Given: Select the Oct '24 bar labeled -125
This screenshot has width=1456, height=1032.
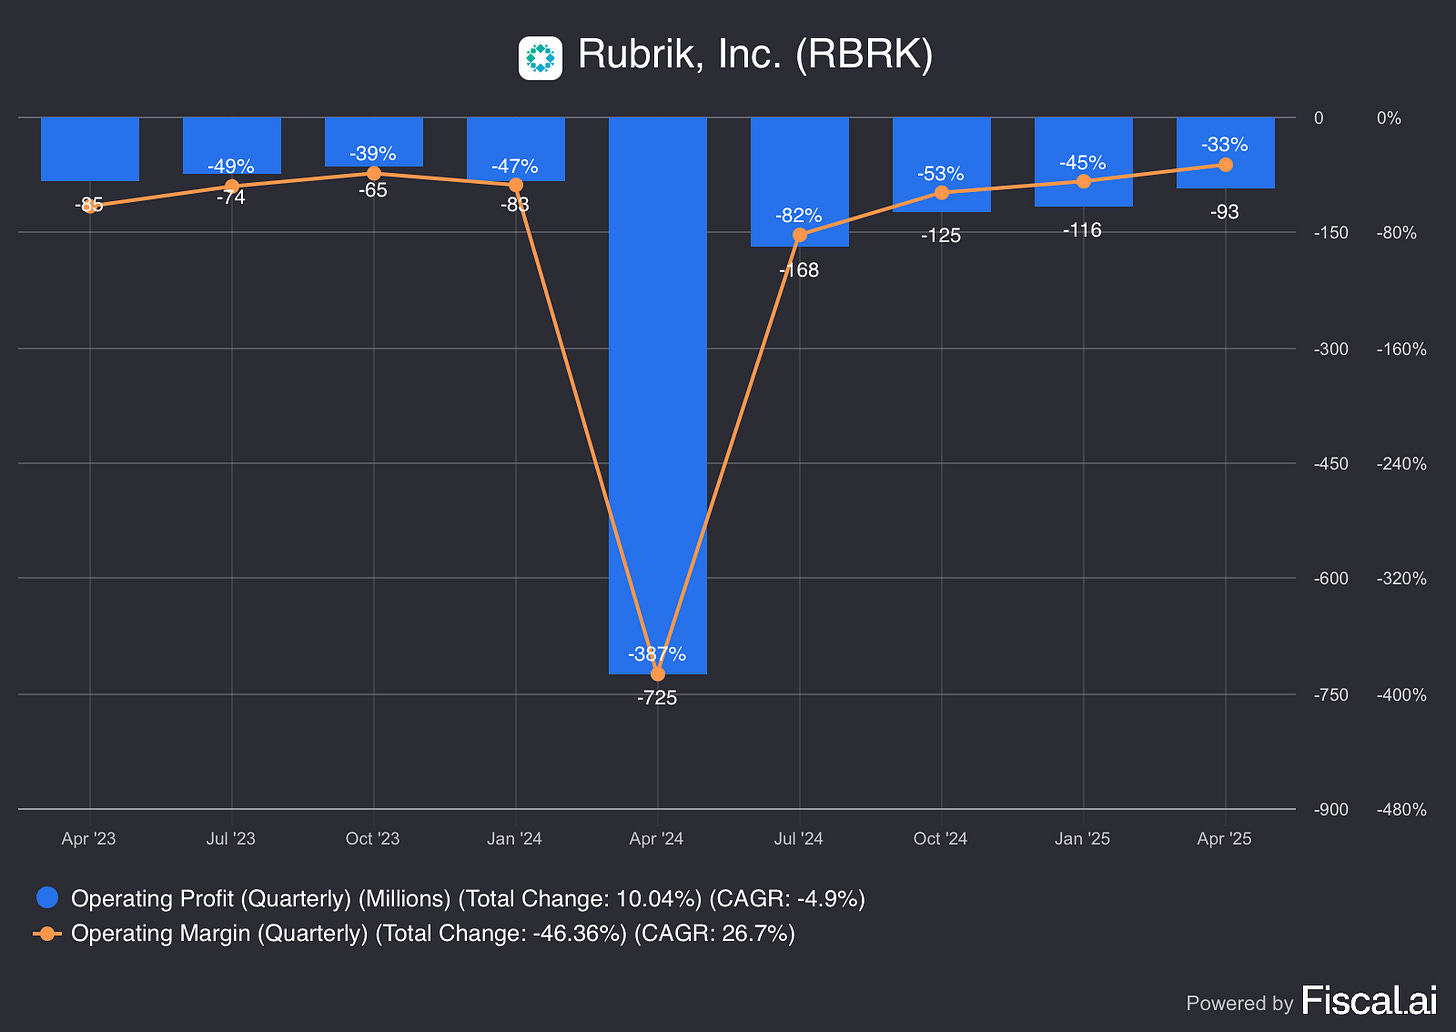Looking at the screenshot, I should [942, 165].
